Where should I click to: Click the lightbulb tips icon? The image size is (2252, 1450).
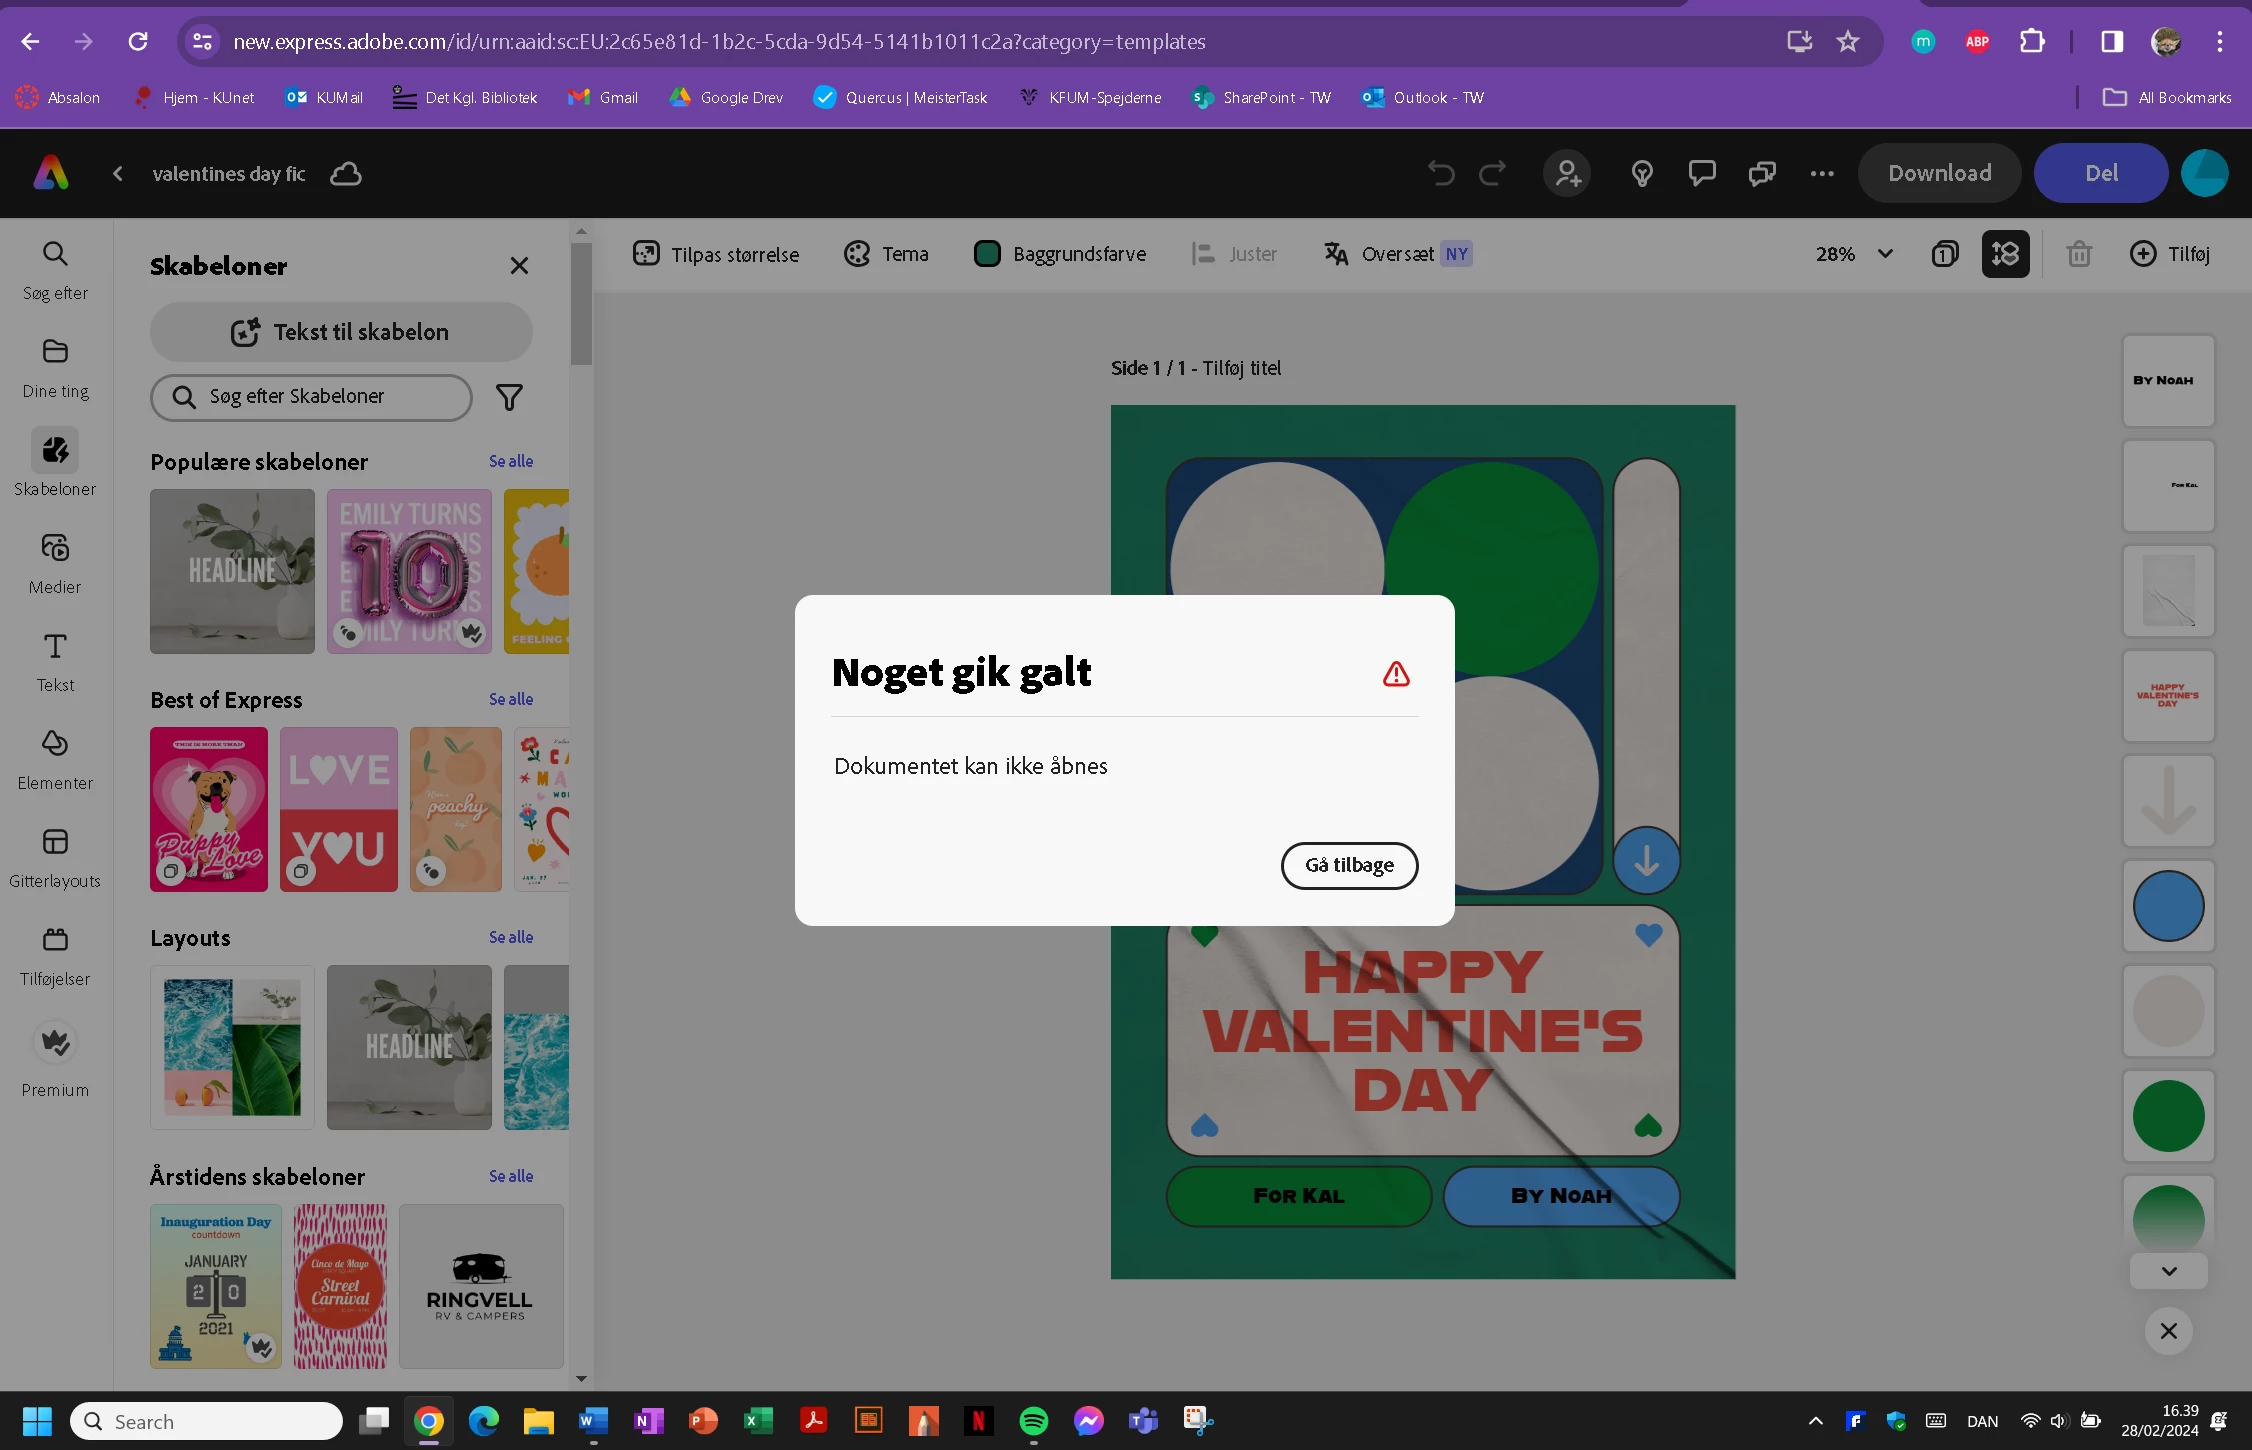click(1641, 174)
